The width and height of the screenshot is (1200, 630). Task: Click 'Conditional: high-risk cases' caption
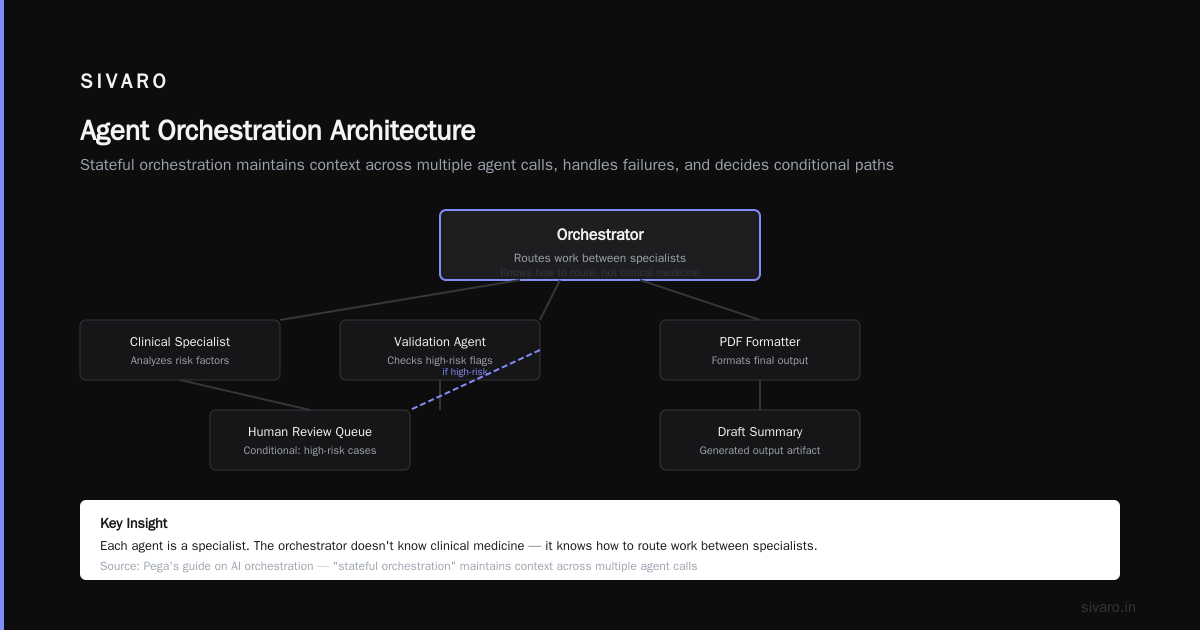[310, 450]
